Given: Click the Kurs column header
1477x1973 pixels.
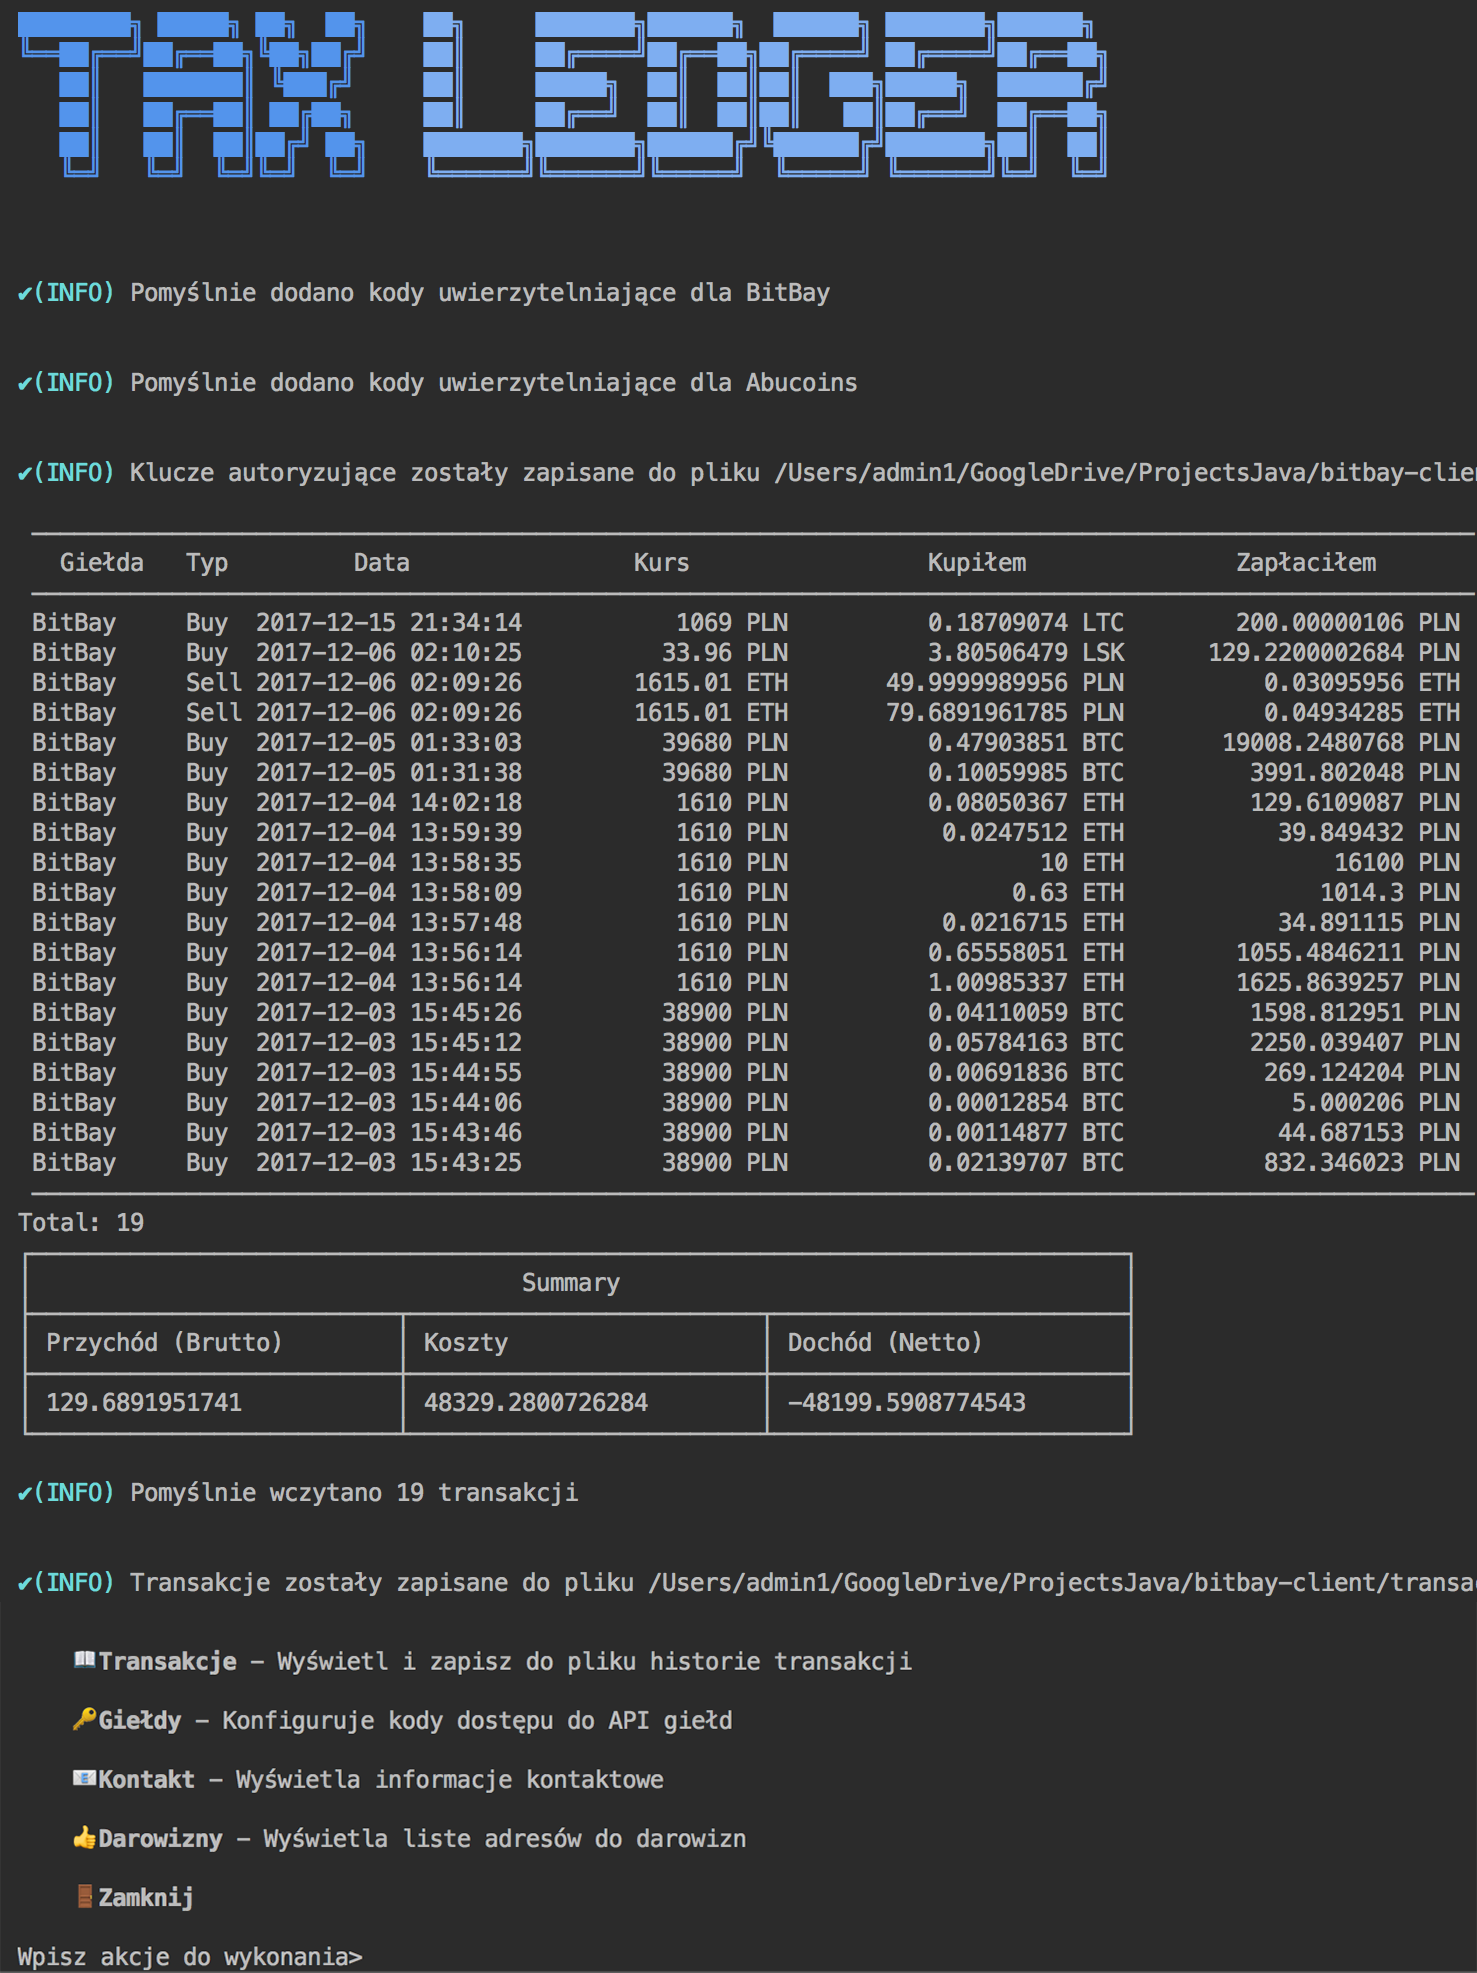Looking at the screenshot, I should 661,563.
